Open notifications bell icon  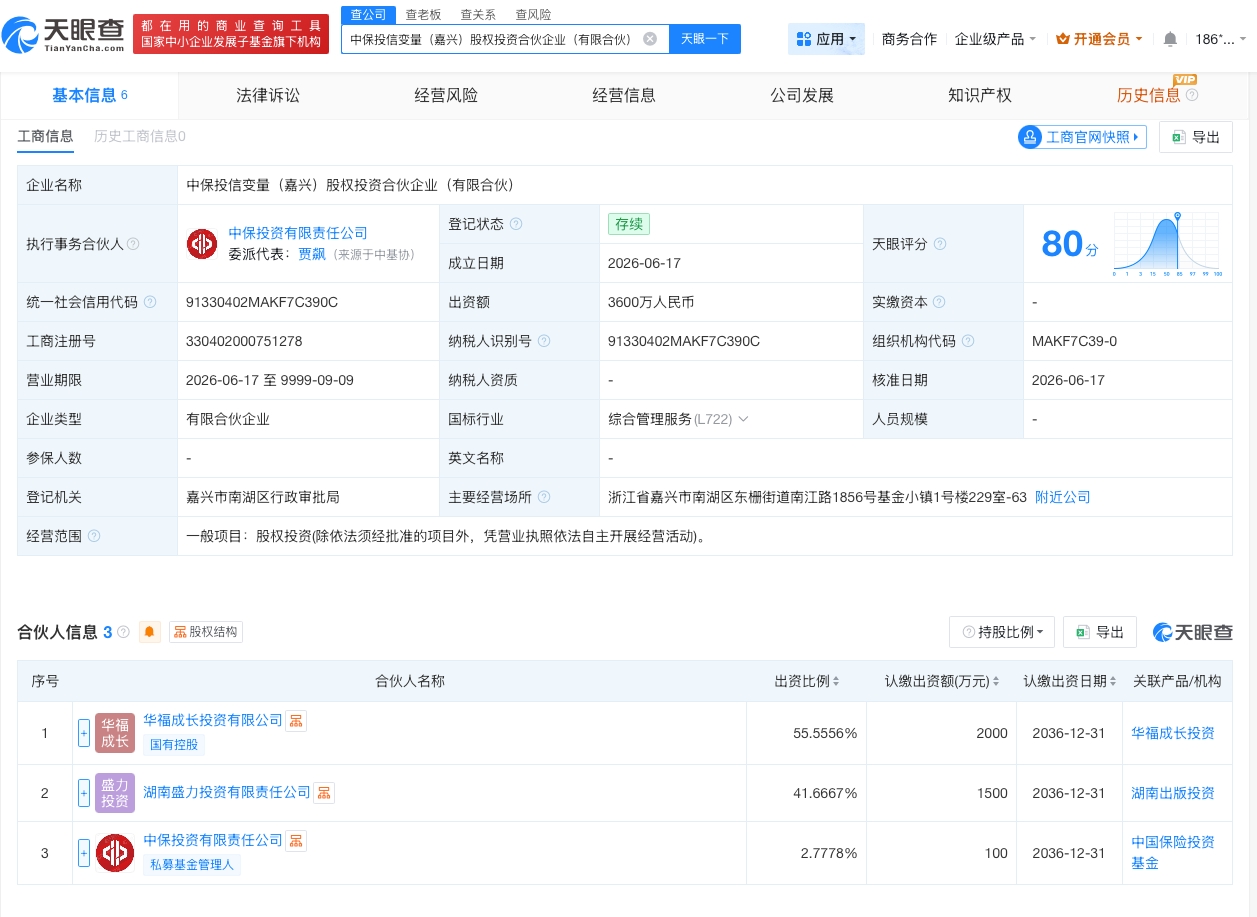click(x=1170, y=39)
